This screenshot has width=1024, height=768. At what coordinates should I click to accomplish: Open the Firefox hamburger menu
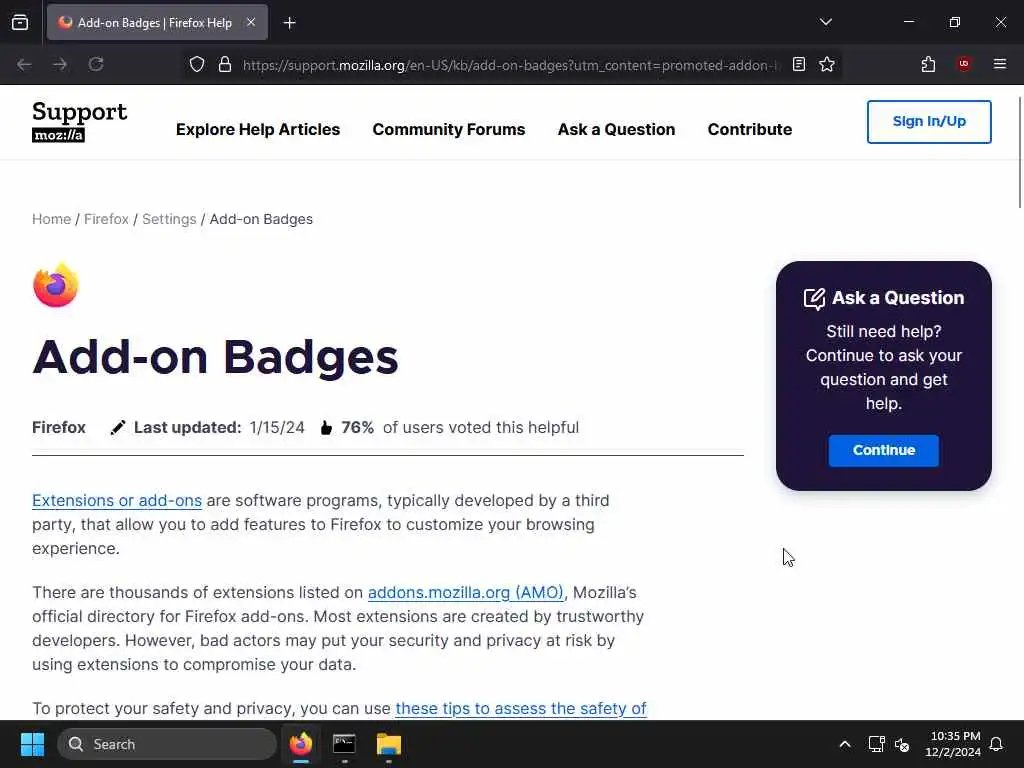(x=1000, y=64)
